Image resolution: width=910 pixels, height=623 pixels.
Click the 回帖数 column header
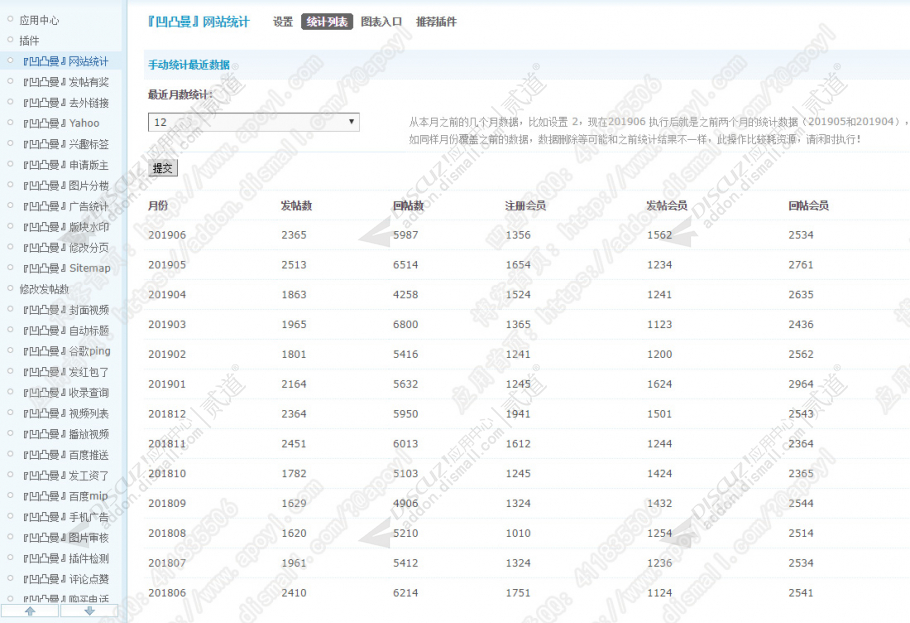[x=409, y=206]
